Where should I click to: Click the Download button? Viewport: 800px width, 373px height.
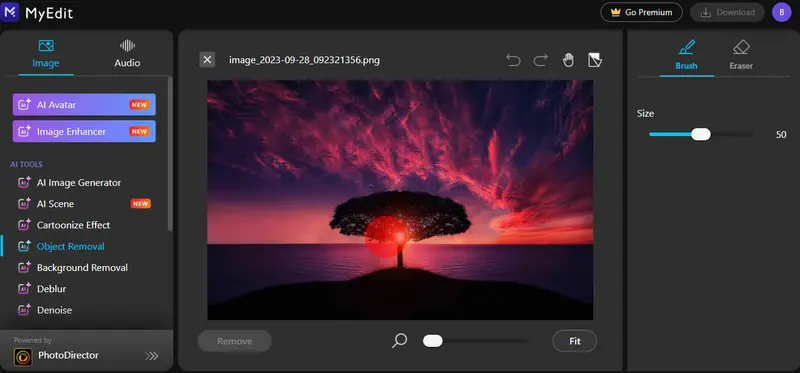coord(728,12)
